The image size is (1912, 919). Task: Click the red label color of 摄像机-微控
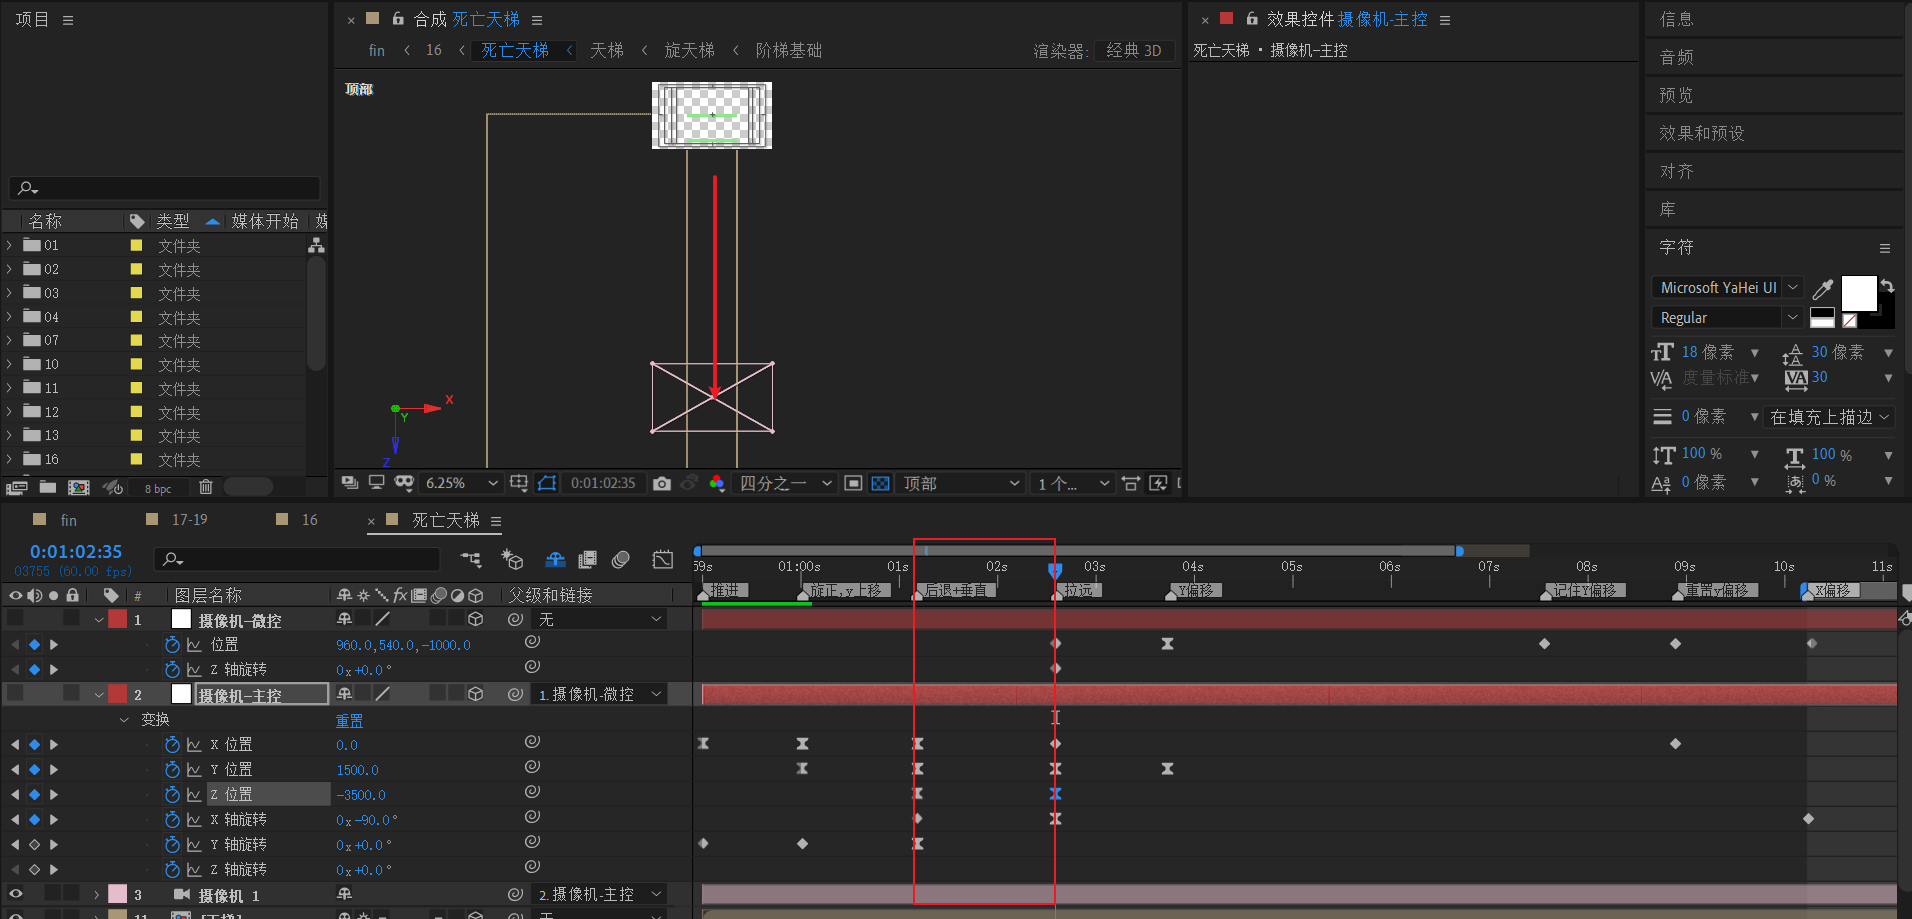coord(118,619)
